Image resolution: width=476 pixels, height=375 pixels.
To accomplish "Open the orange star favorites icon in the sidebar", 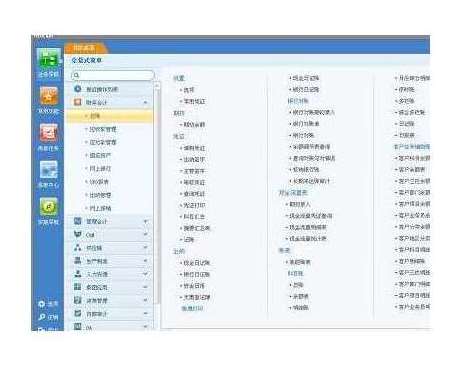I will pyautogui.click(x=49, y=96).
